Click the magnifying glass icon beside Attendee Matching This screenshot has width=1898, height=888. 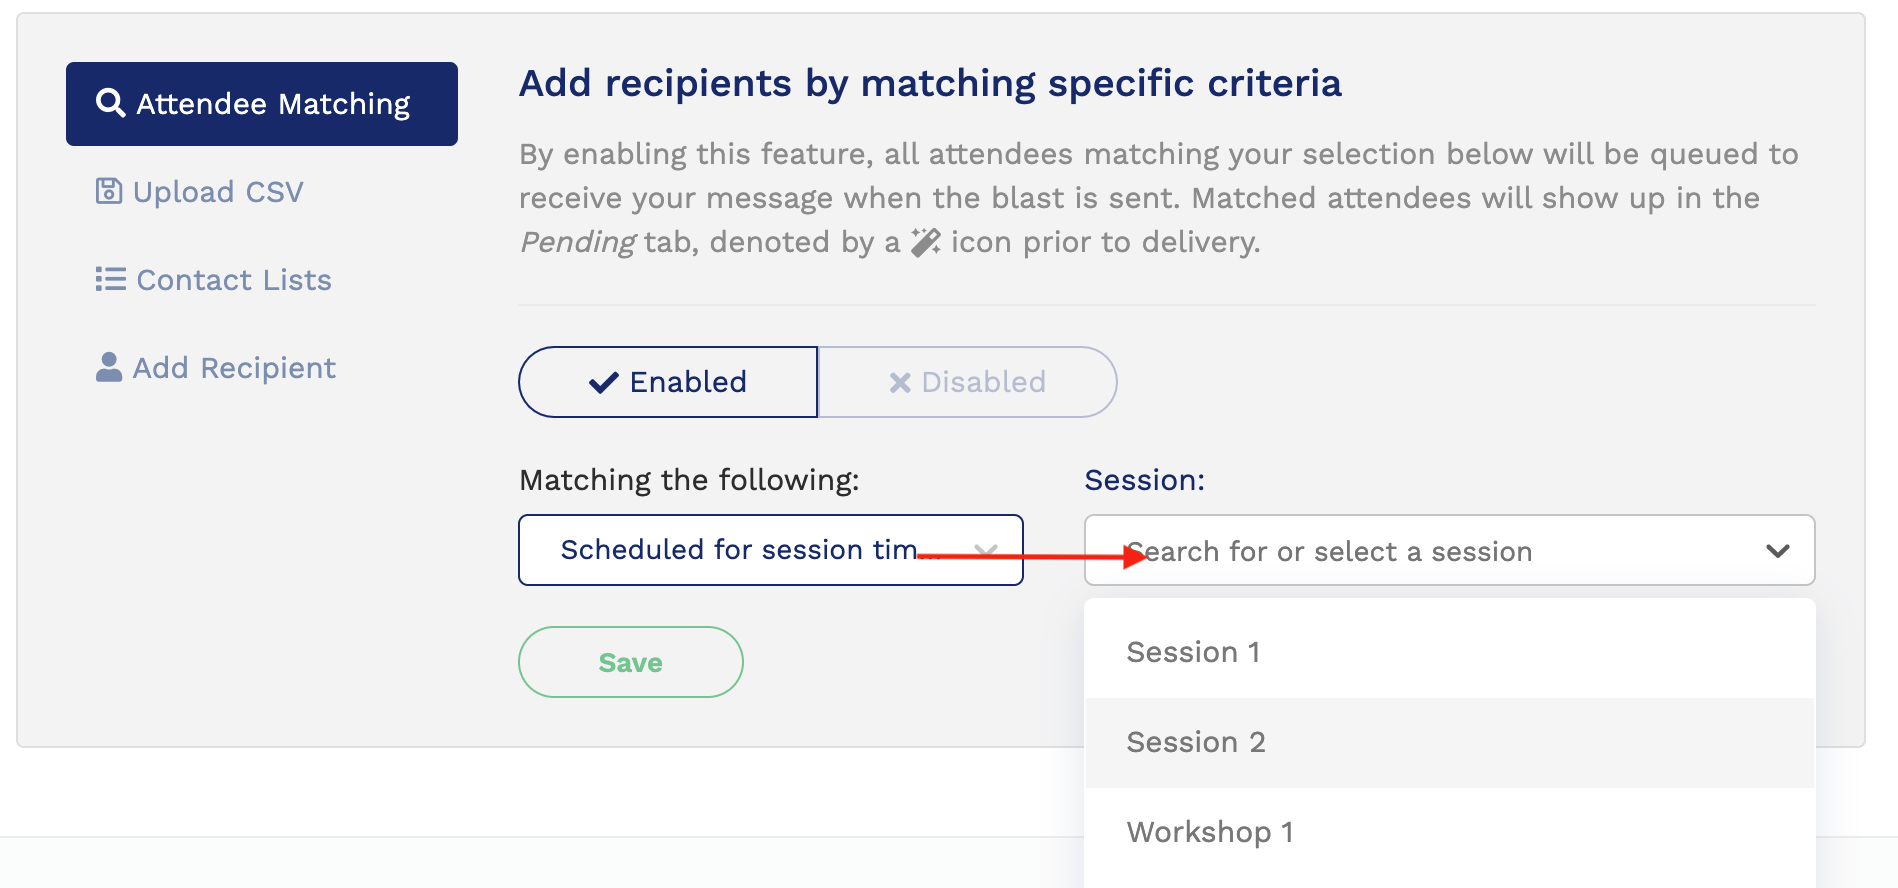tap(110, 102)
